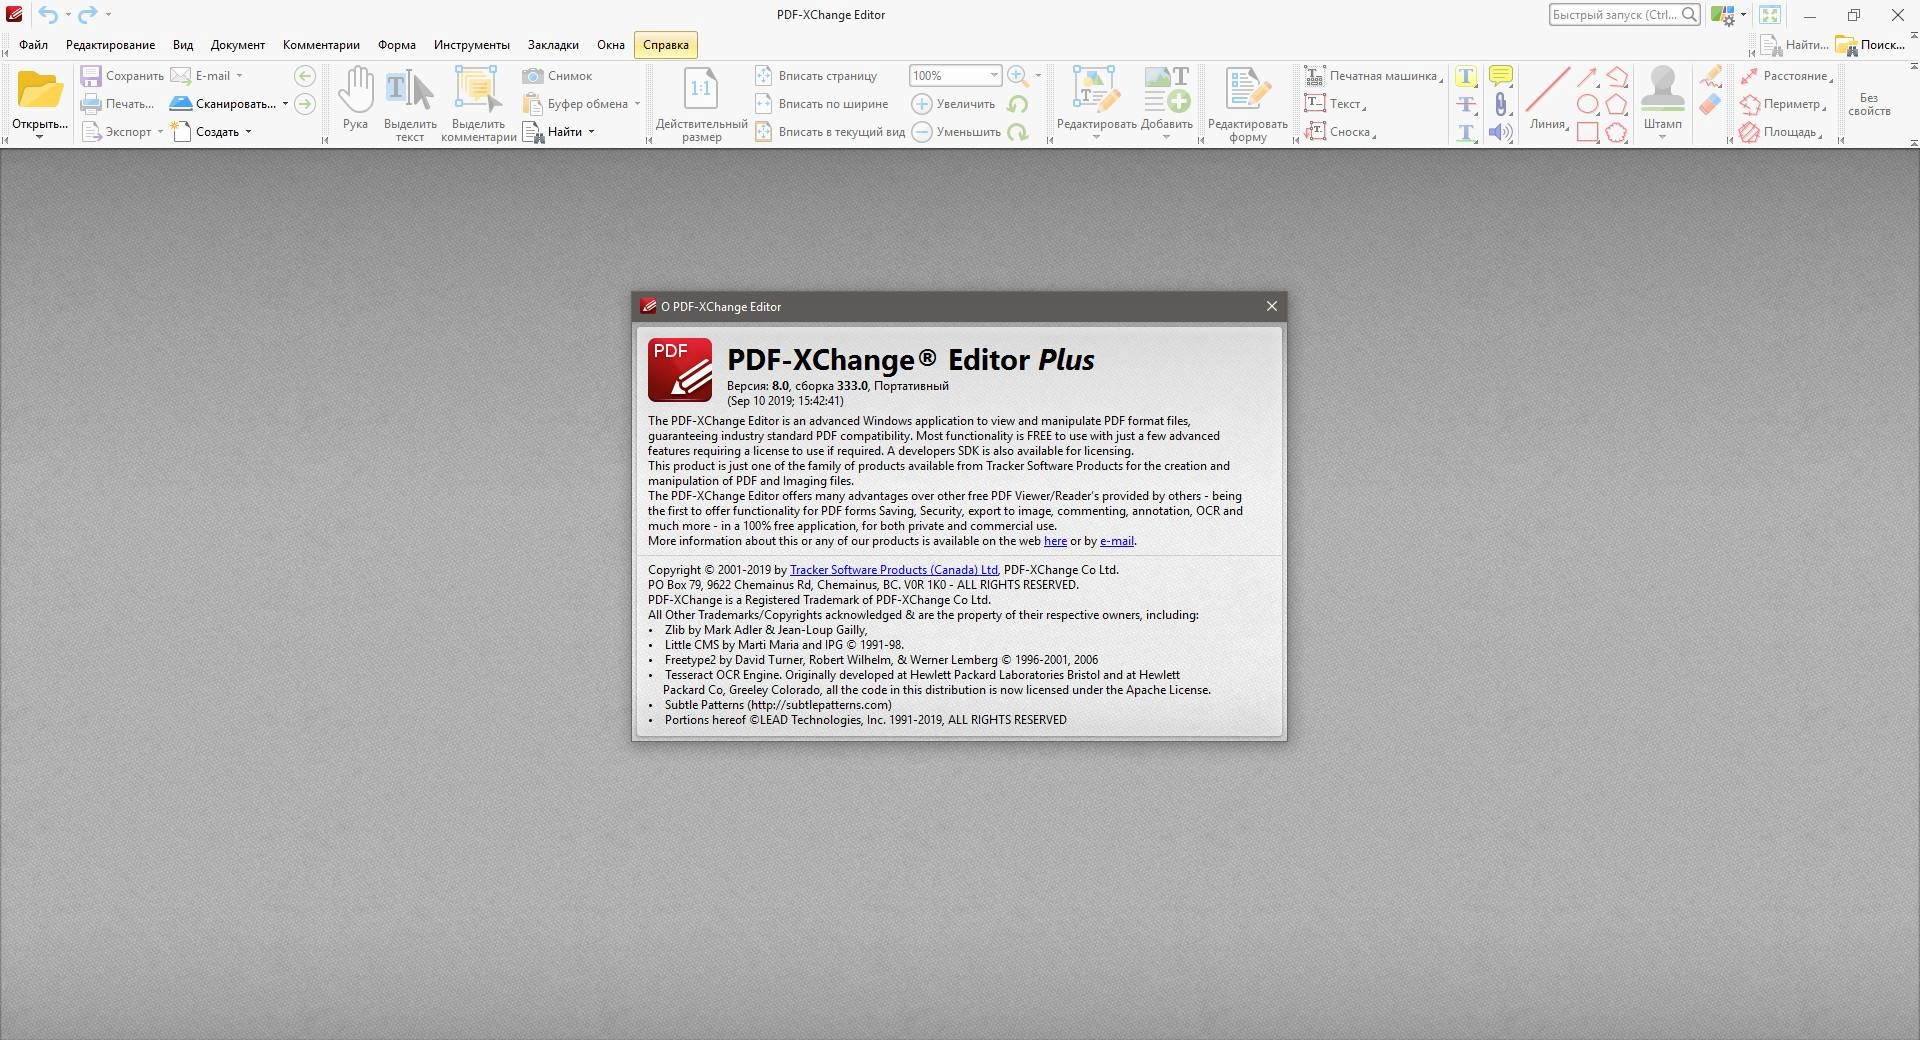
Task: Click the Открыть open file button
Action: coord(40,103)
